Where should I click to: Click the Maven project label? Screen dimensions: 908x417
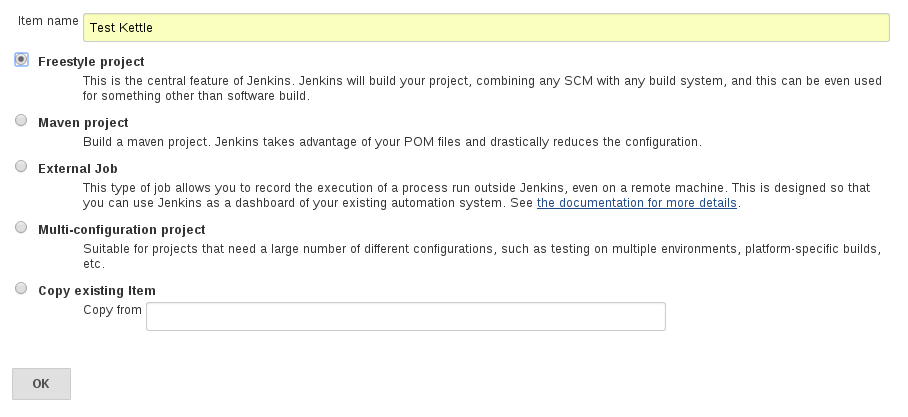(x=83, y=123)
